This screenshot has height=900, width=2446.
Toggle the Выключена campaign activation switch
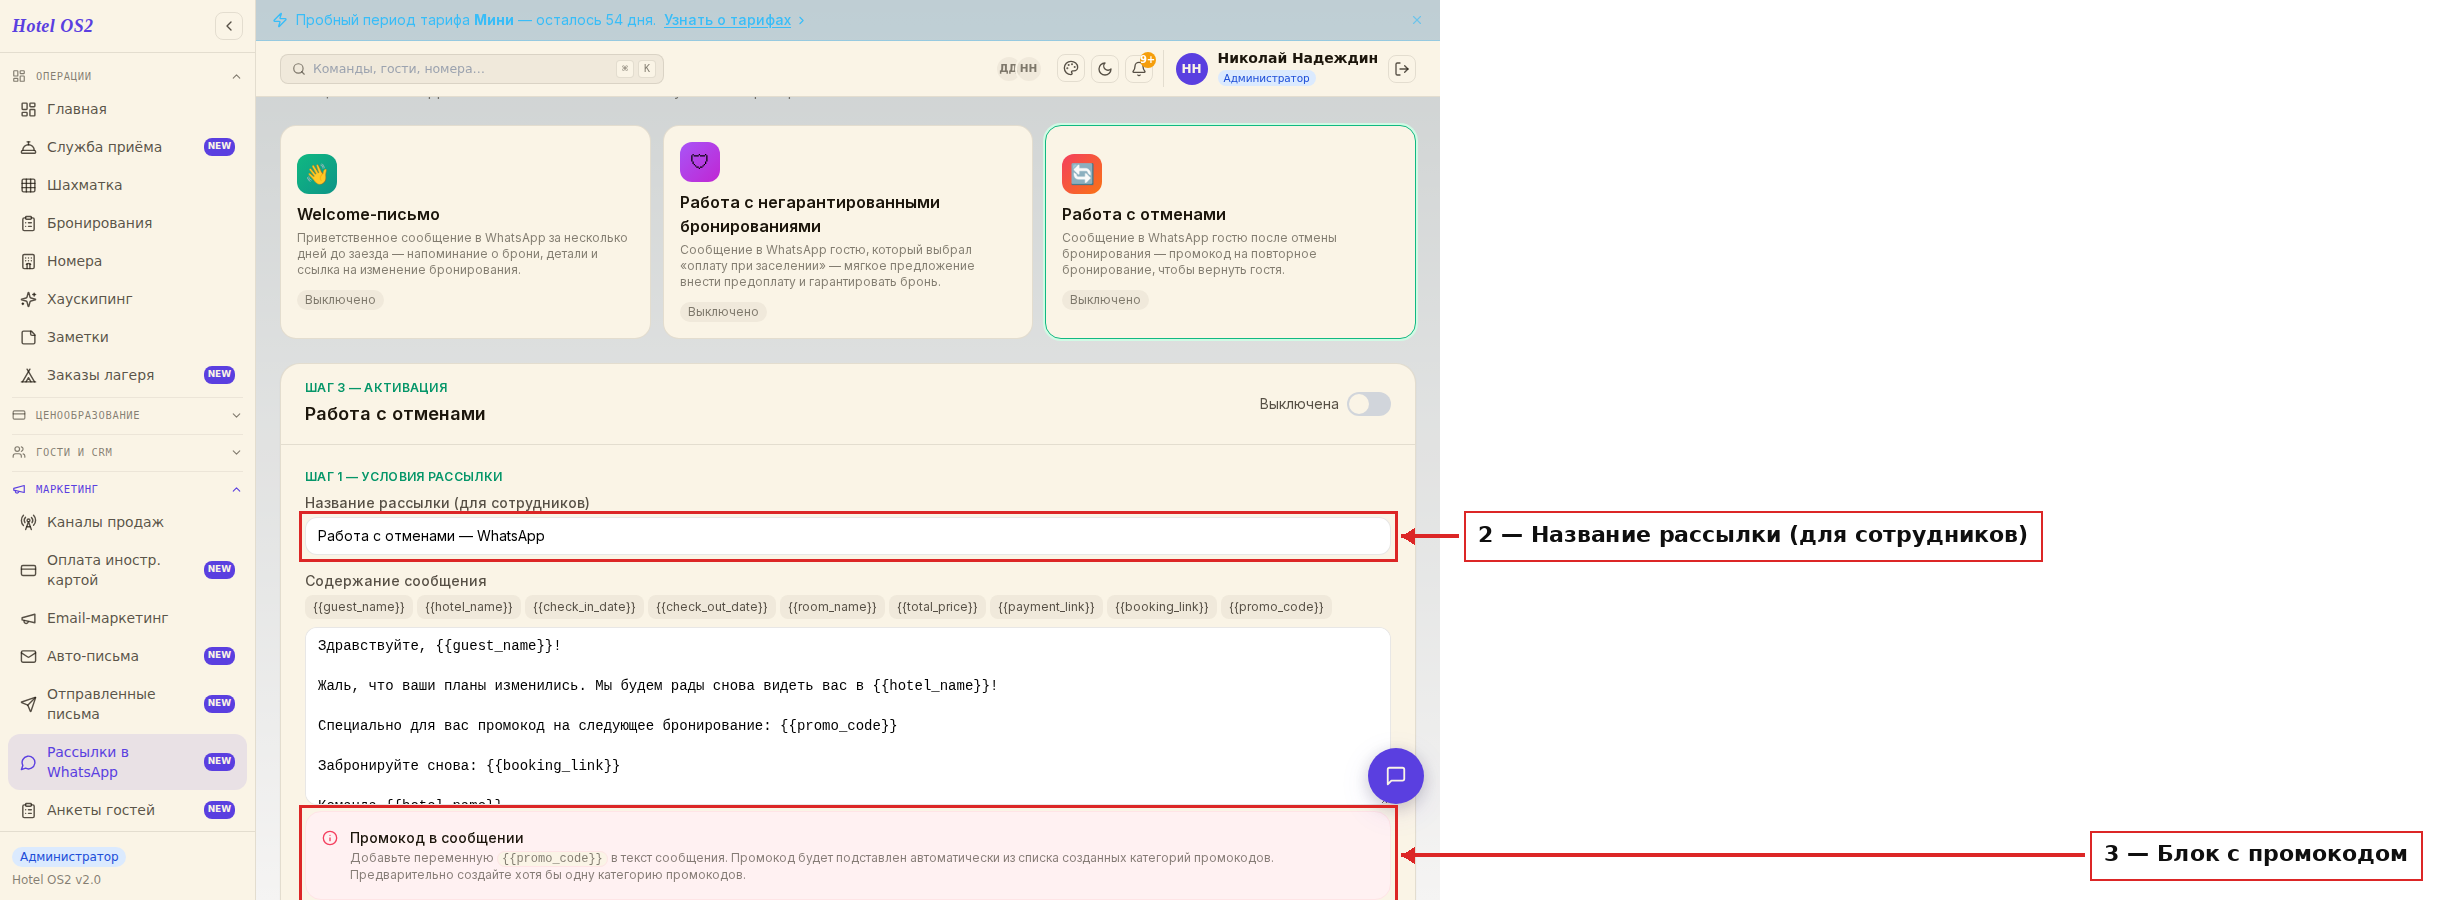tap(1368, 404)
